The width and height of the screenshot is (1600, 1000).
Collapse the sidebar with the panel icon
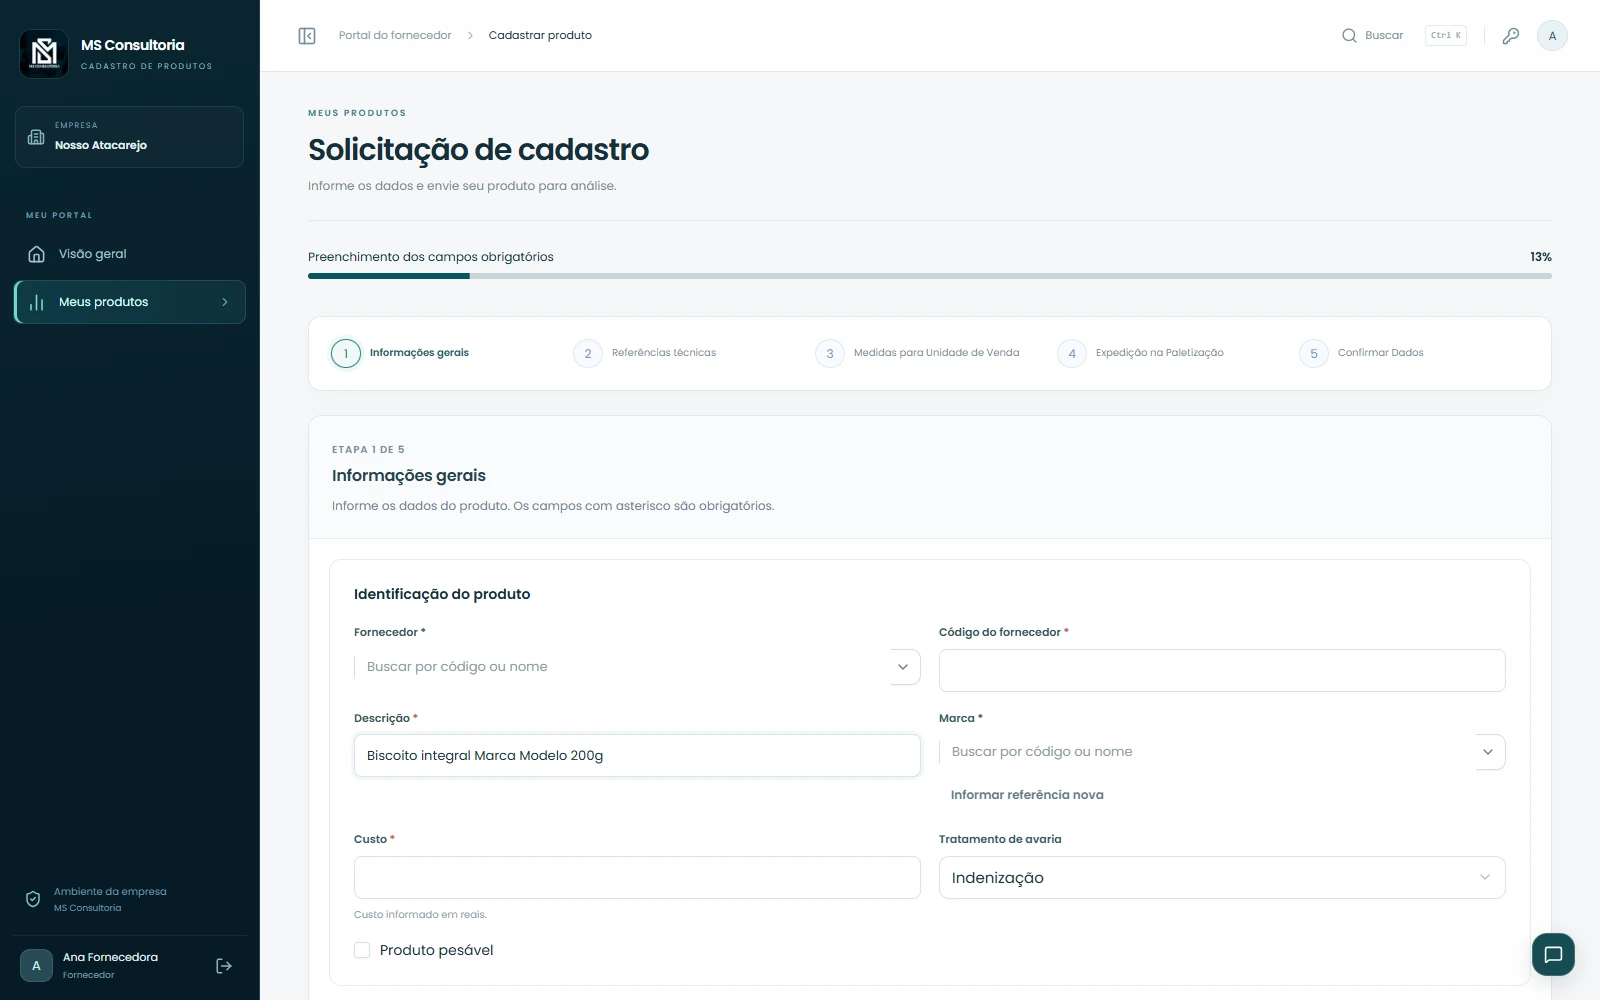click(x=307, y=36)
